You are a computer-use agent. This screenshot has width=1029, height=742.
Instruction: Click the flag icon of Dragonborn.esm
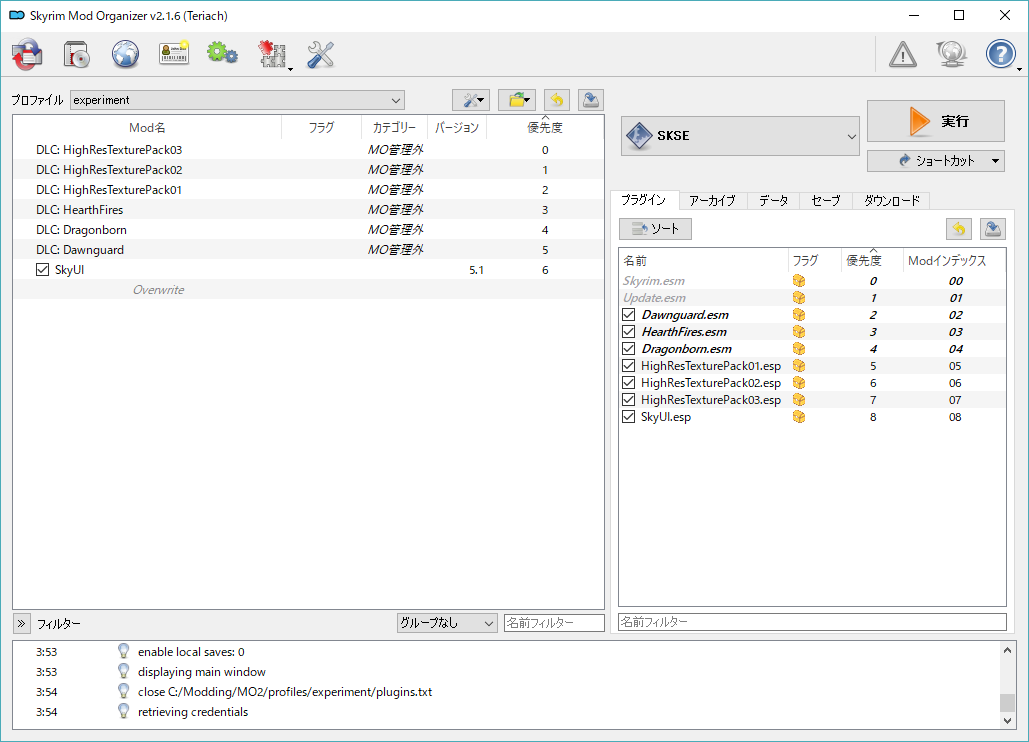tap(799, 348)
